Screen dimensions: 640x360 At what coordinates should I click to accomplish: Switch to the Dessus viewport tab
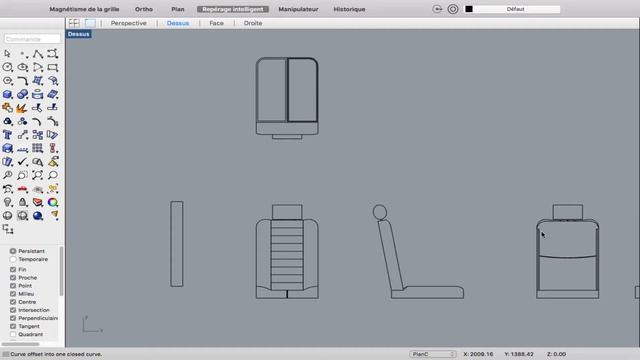click(178, 23)
